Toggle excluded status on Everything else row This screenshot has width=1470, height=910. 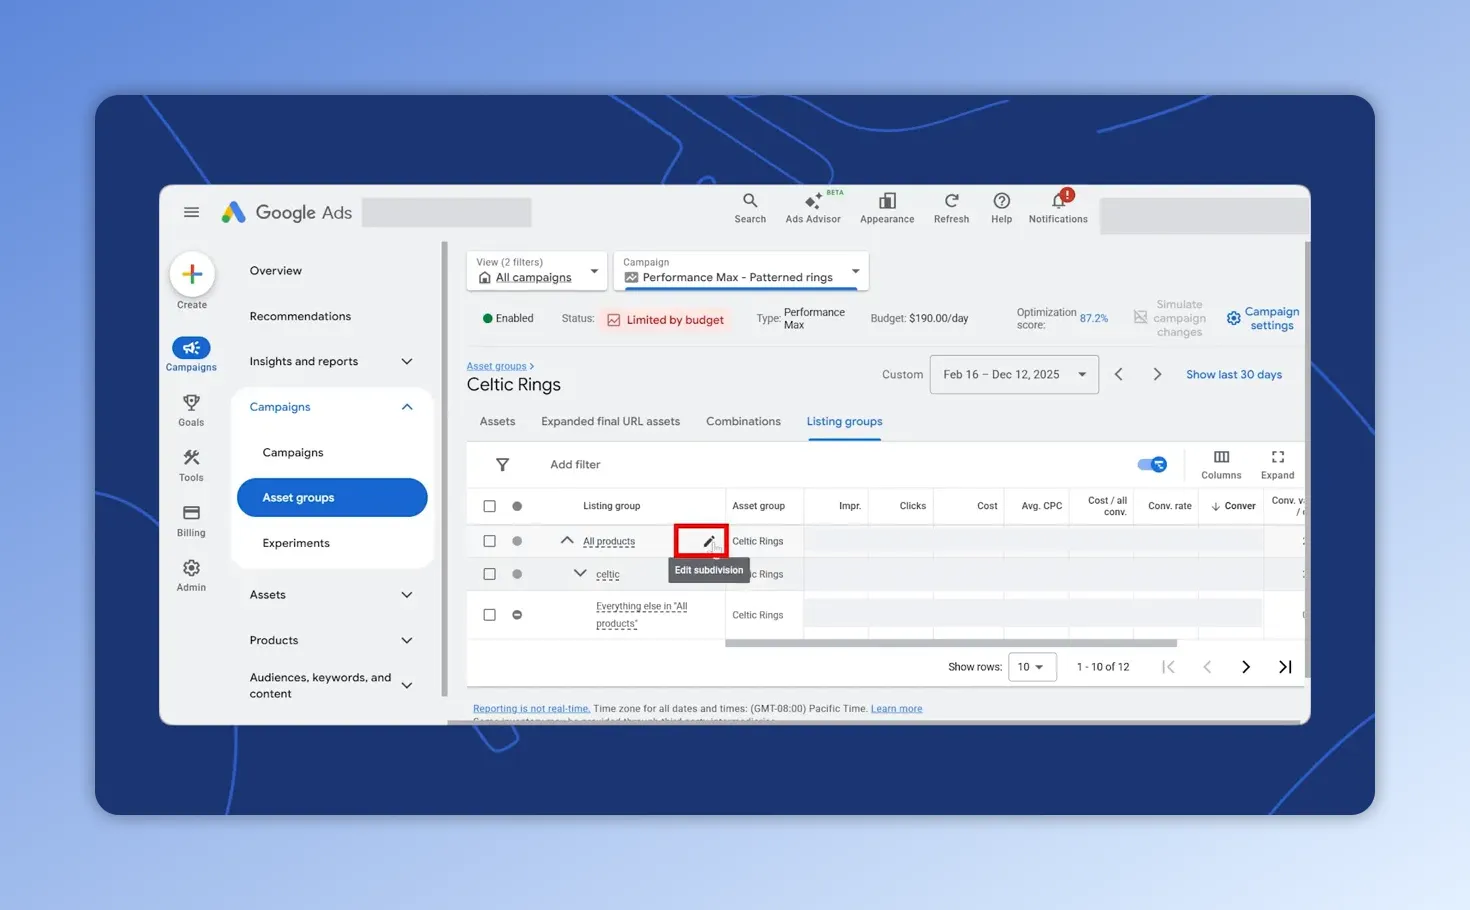(x=517, y=615)
